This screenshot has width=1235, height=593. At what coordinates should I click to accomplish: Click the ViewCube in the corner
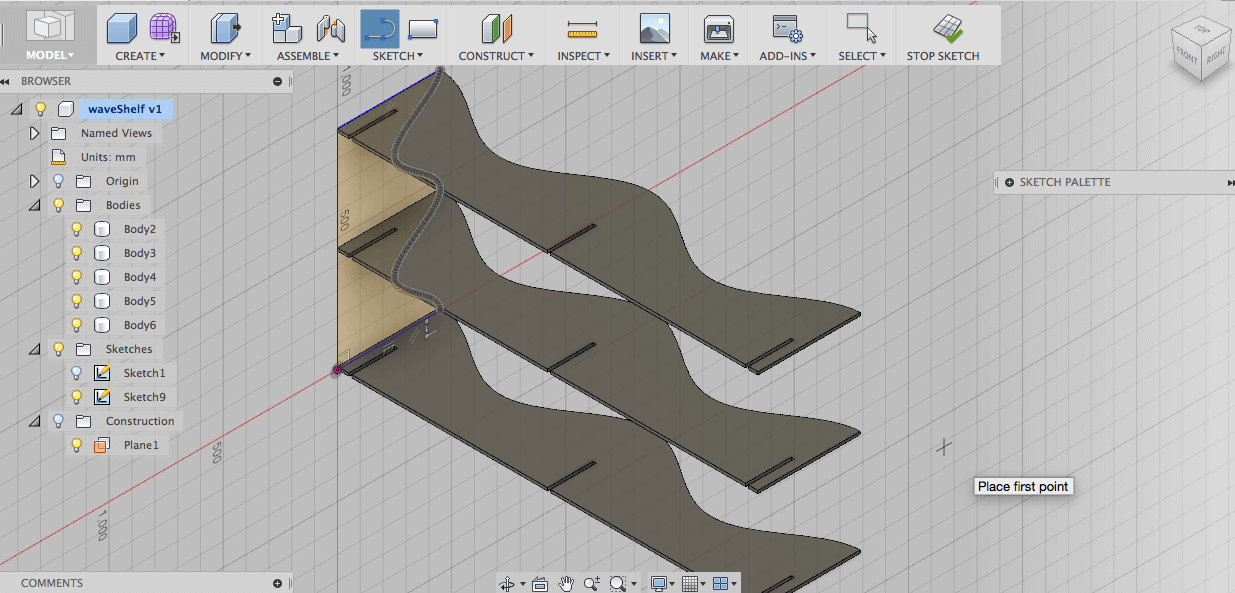pos(1201,48)
